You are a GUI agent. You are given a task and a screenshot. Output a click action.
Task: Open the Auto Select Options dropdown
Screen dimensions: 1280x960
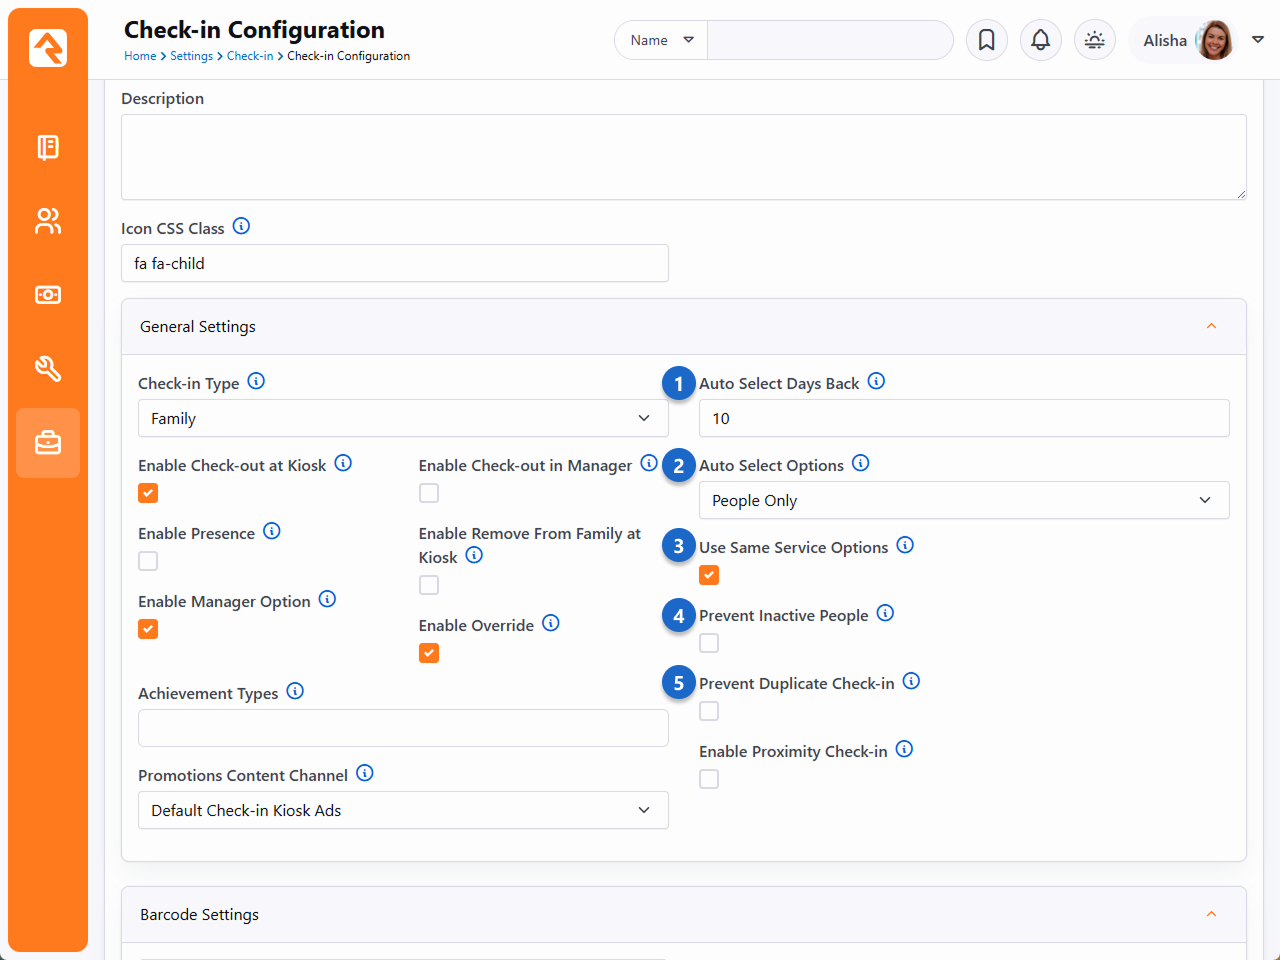pyautogui.click(x=963, y=500)
